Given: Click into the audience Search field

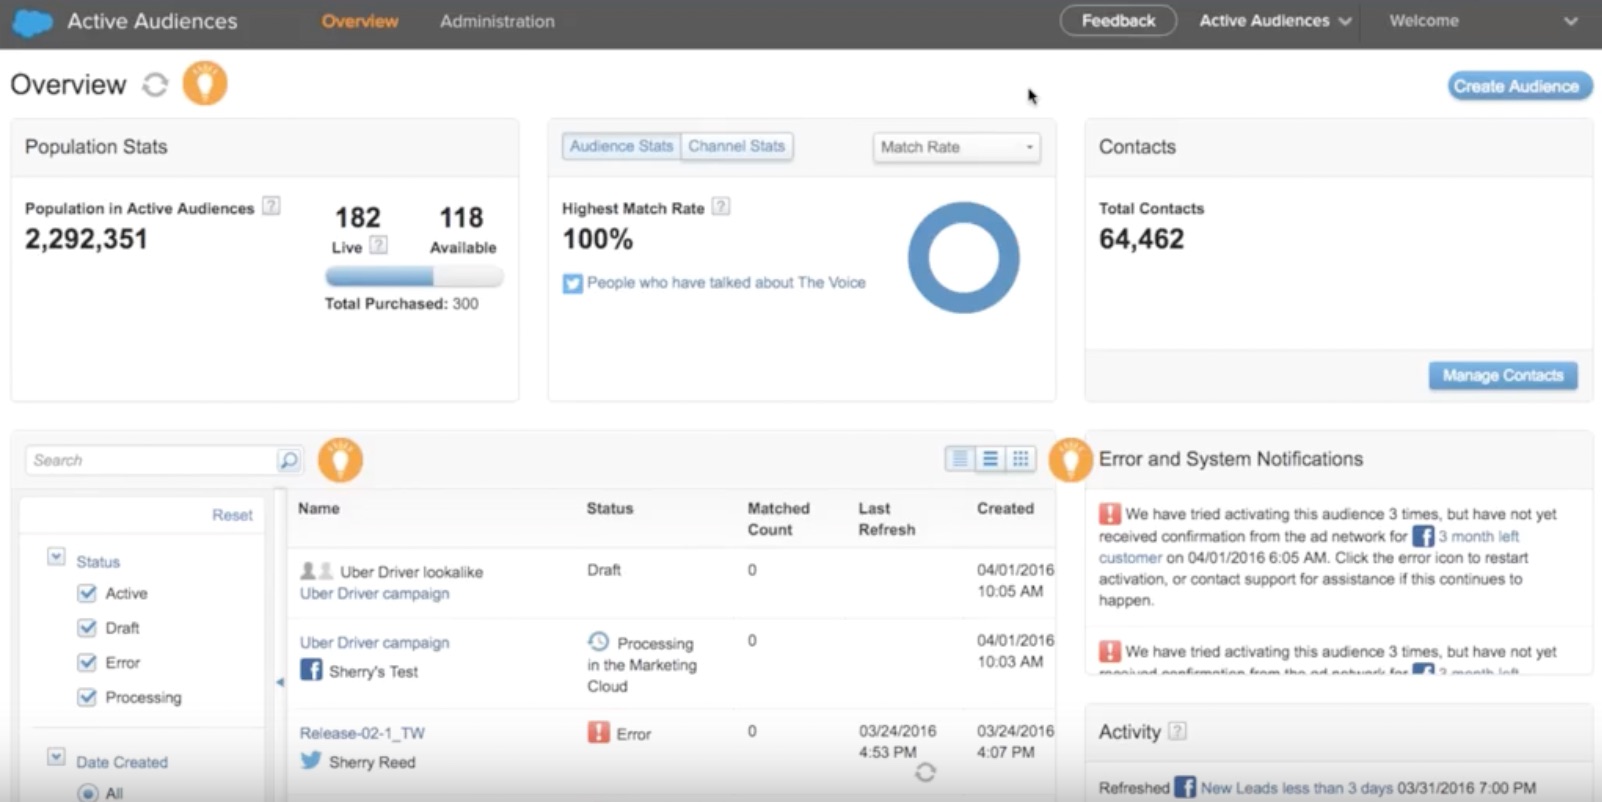Looking at the screenshot, I should click(150, 460).
